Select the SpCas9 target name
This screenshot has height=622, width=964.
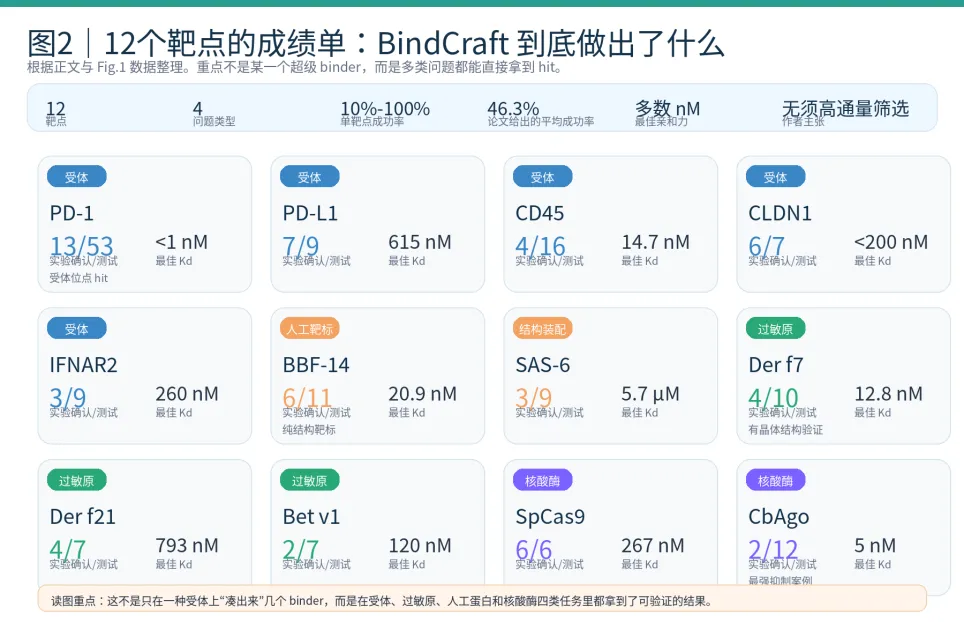(x=550, y=518)
